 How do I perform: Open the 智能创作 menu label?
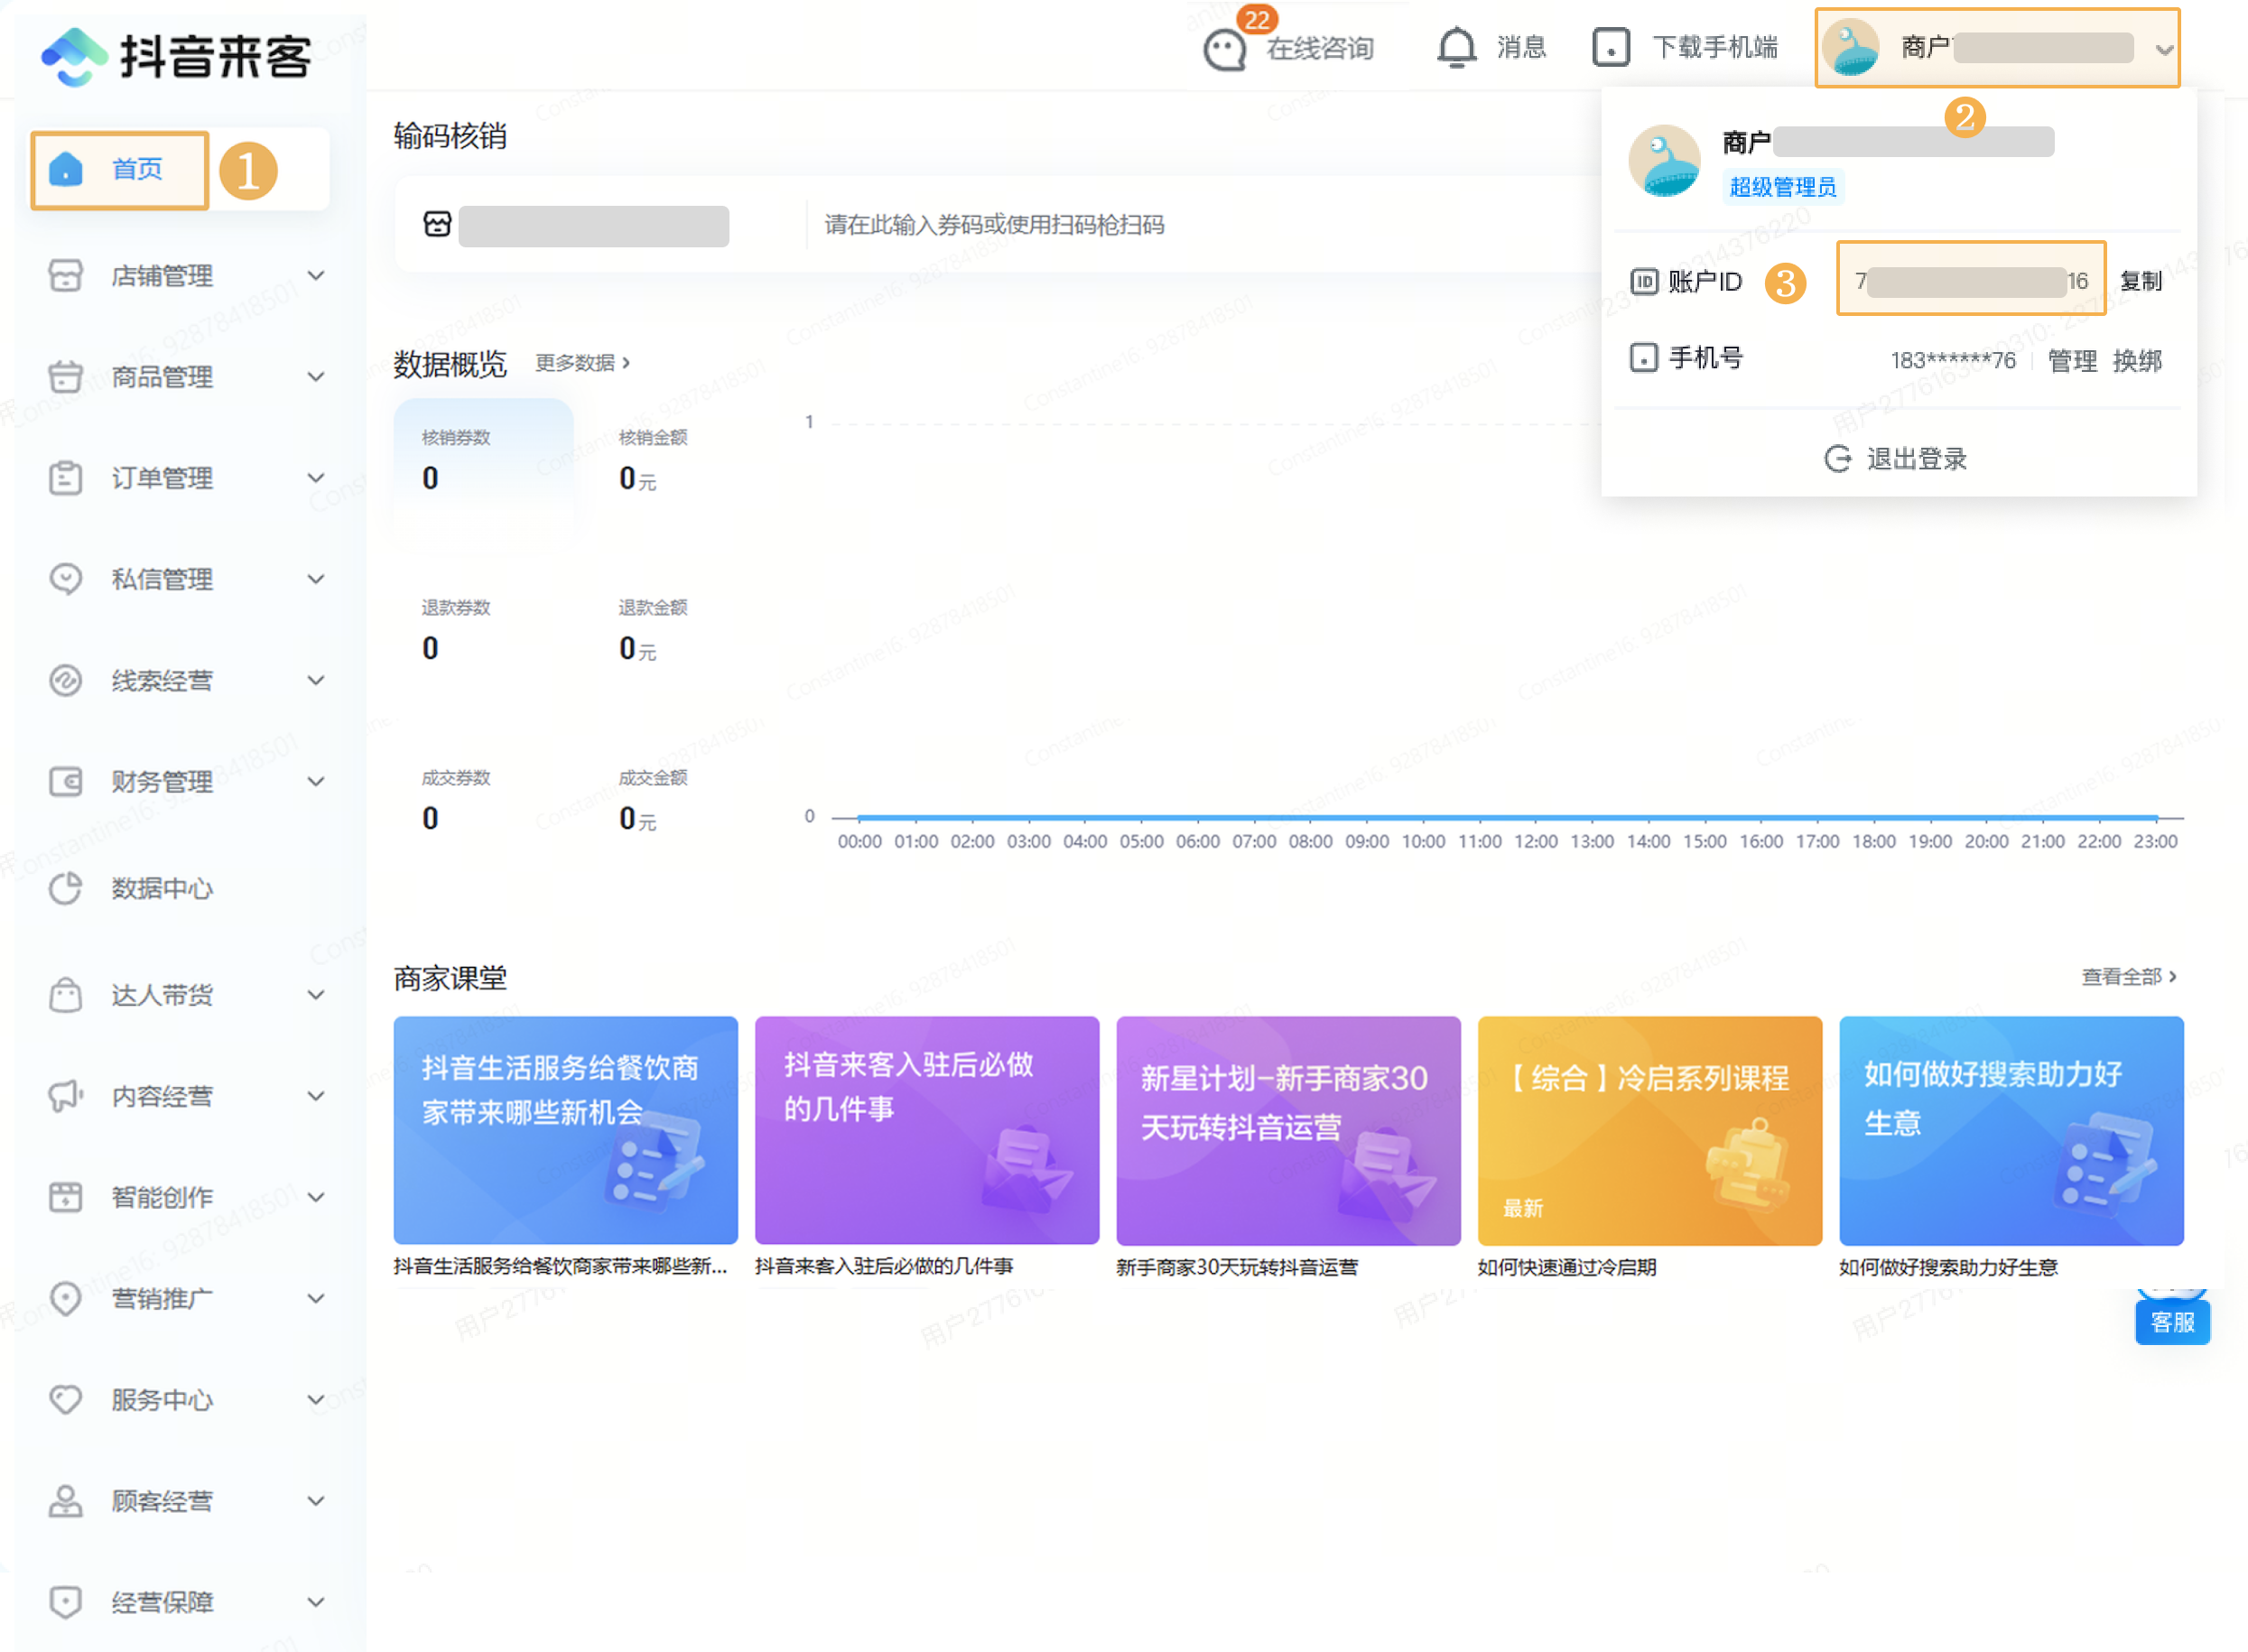162,1197
